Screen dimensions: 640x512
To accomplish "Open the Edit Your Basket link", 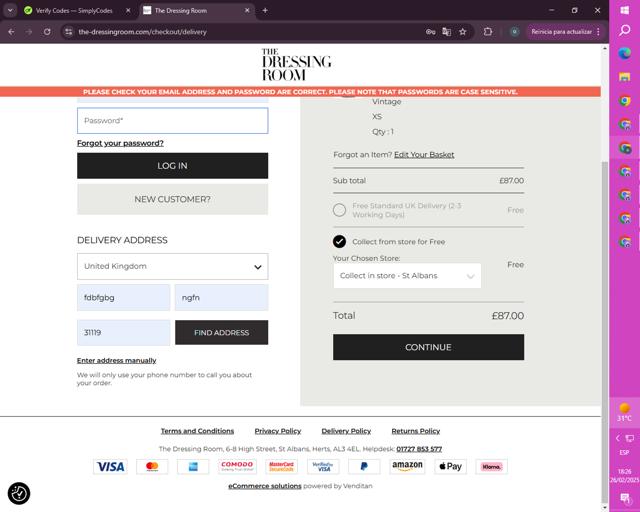I will 424,154.
